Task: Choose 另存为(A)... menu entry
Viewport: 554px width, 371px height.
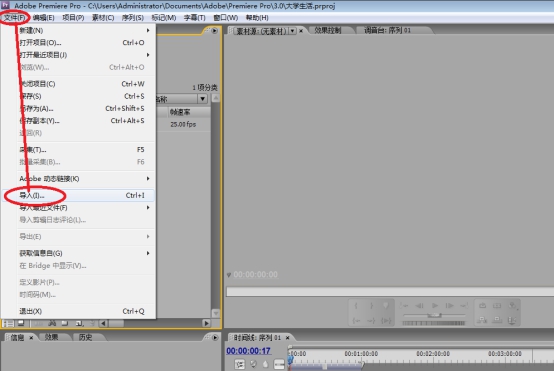Action: click(79, 108)
